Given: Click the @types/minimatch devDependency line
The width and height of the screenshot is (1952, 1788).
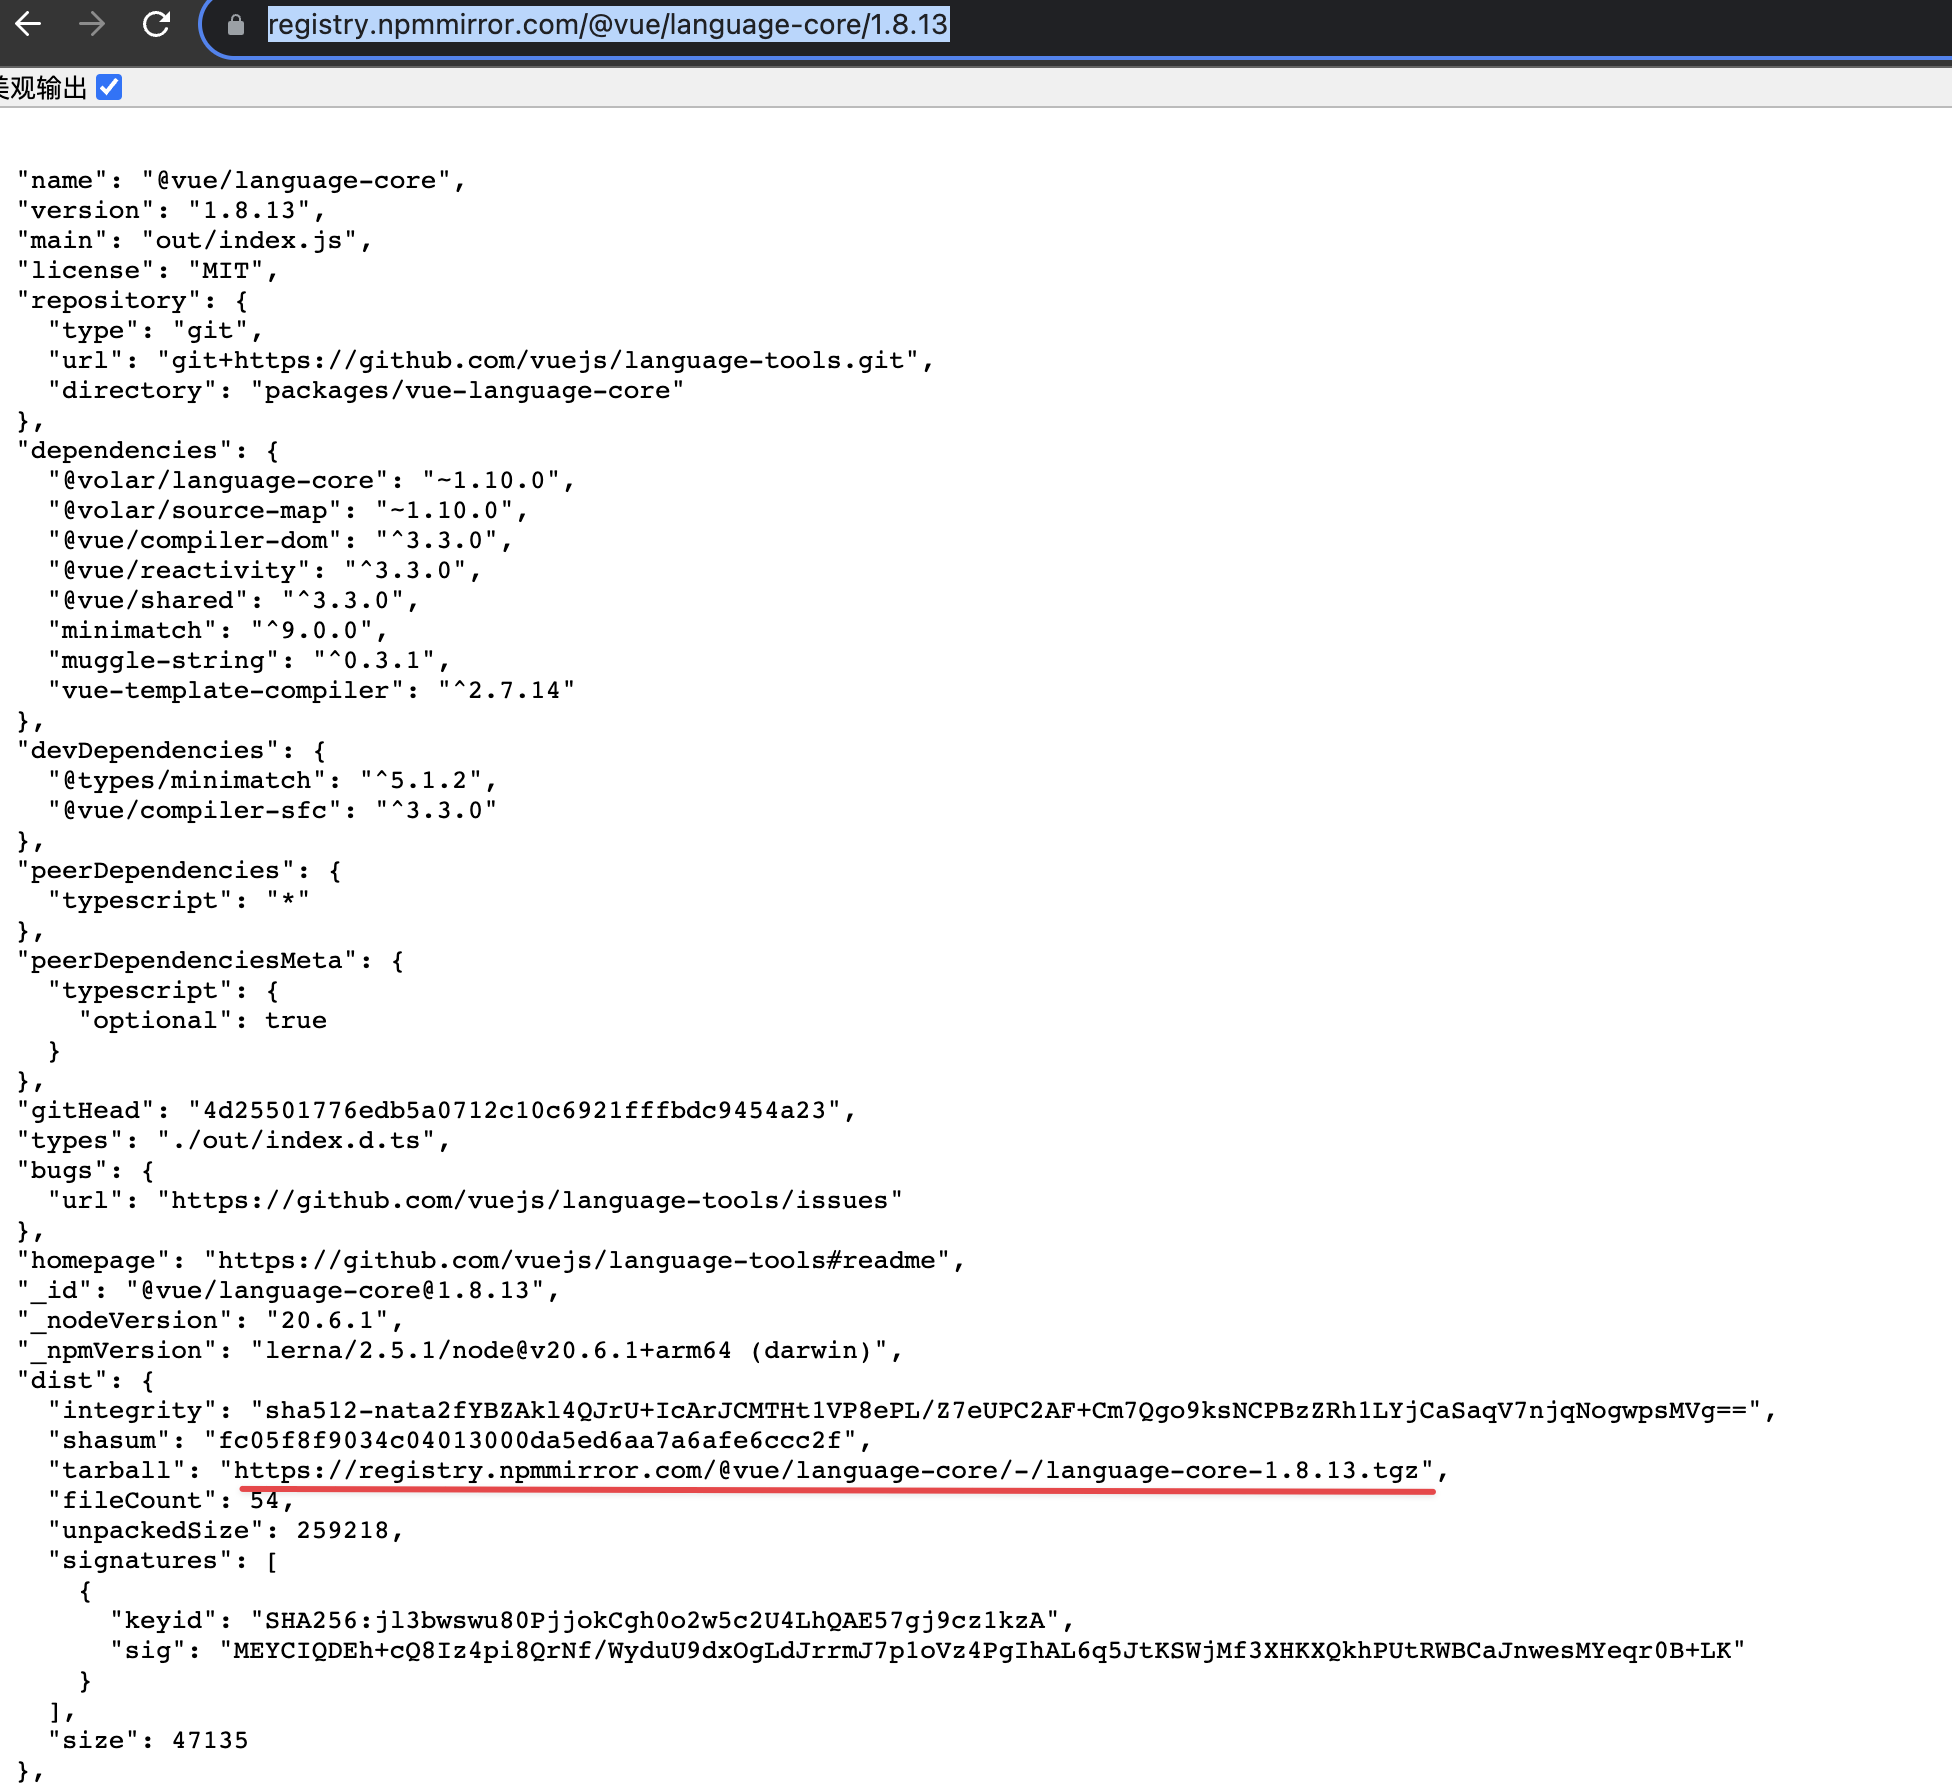Looking at the screenshot, I should click(x=273, y=781).
